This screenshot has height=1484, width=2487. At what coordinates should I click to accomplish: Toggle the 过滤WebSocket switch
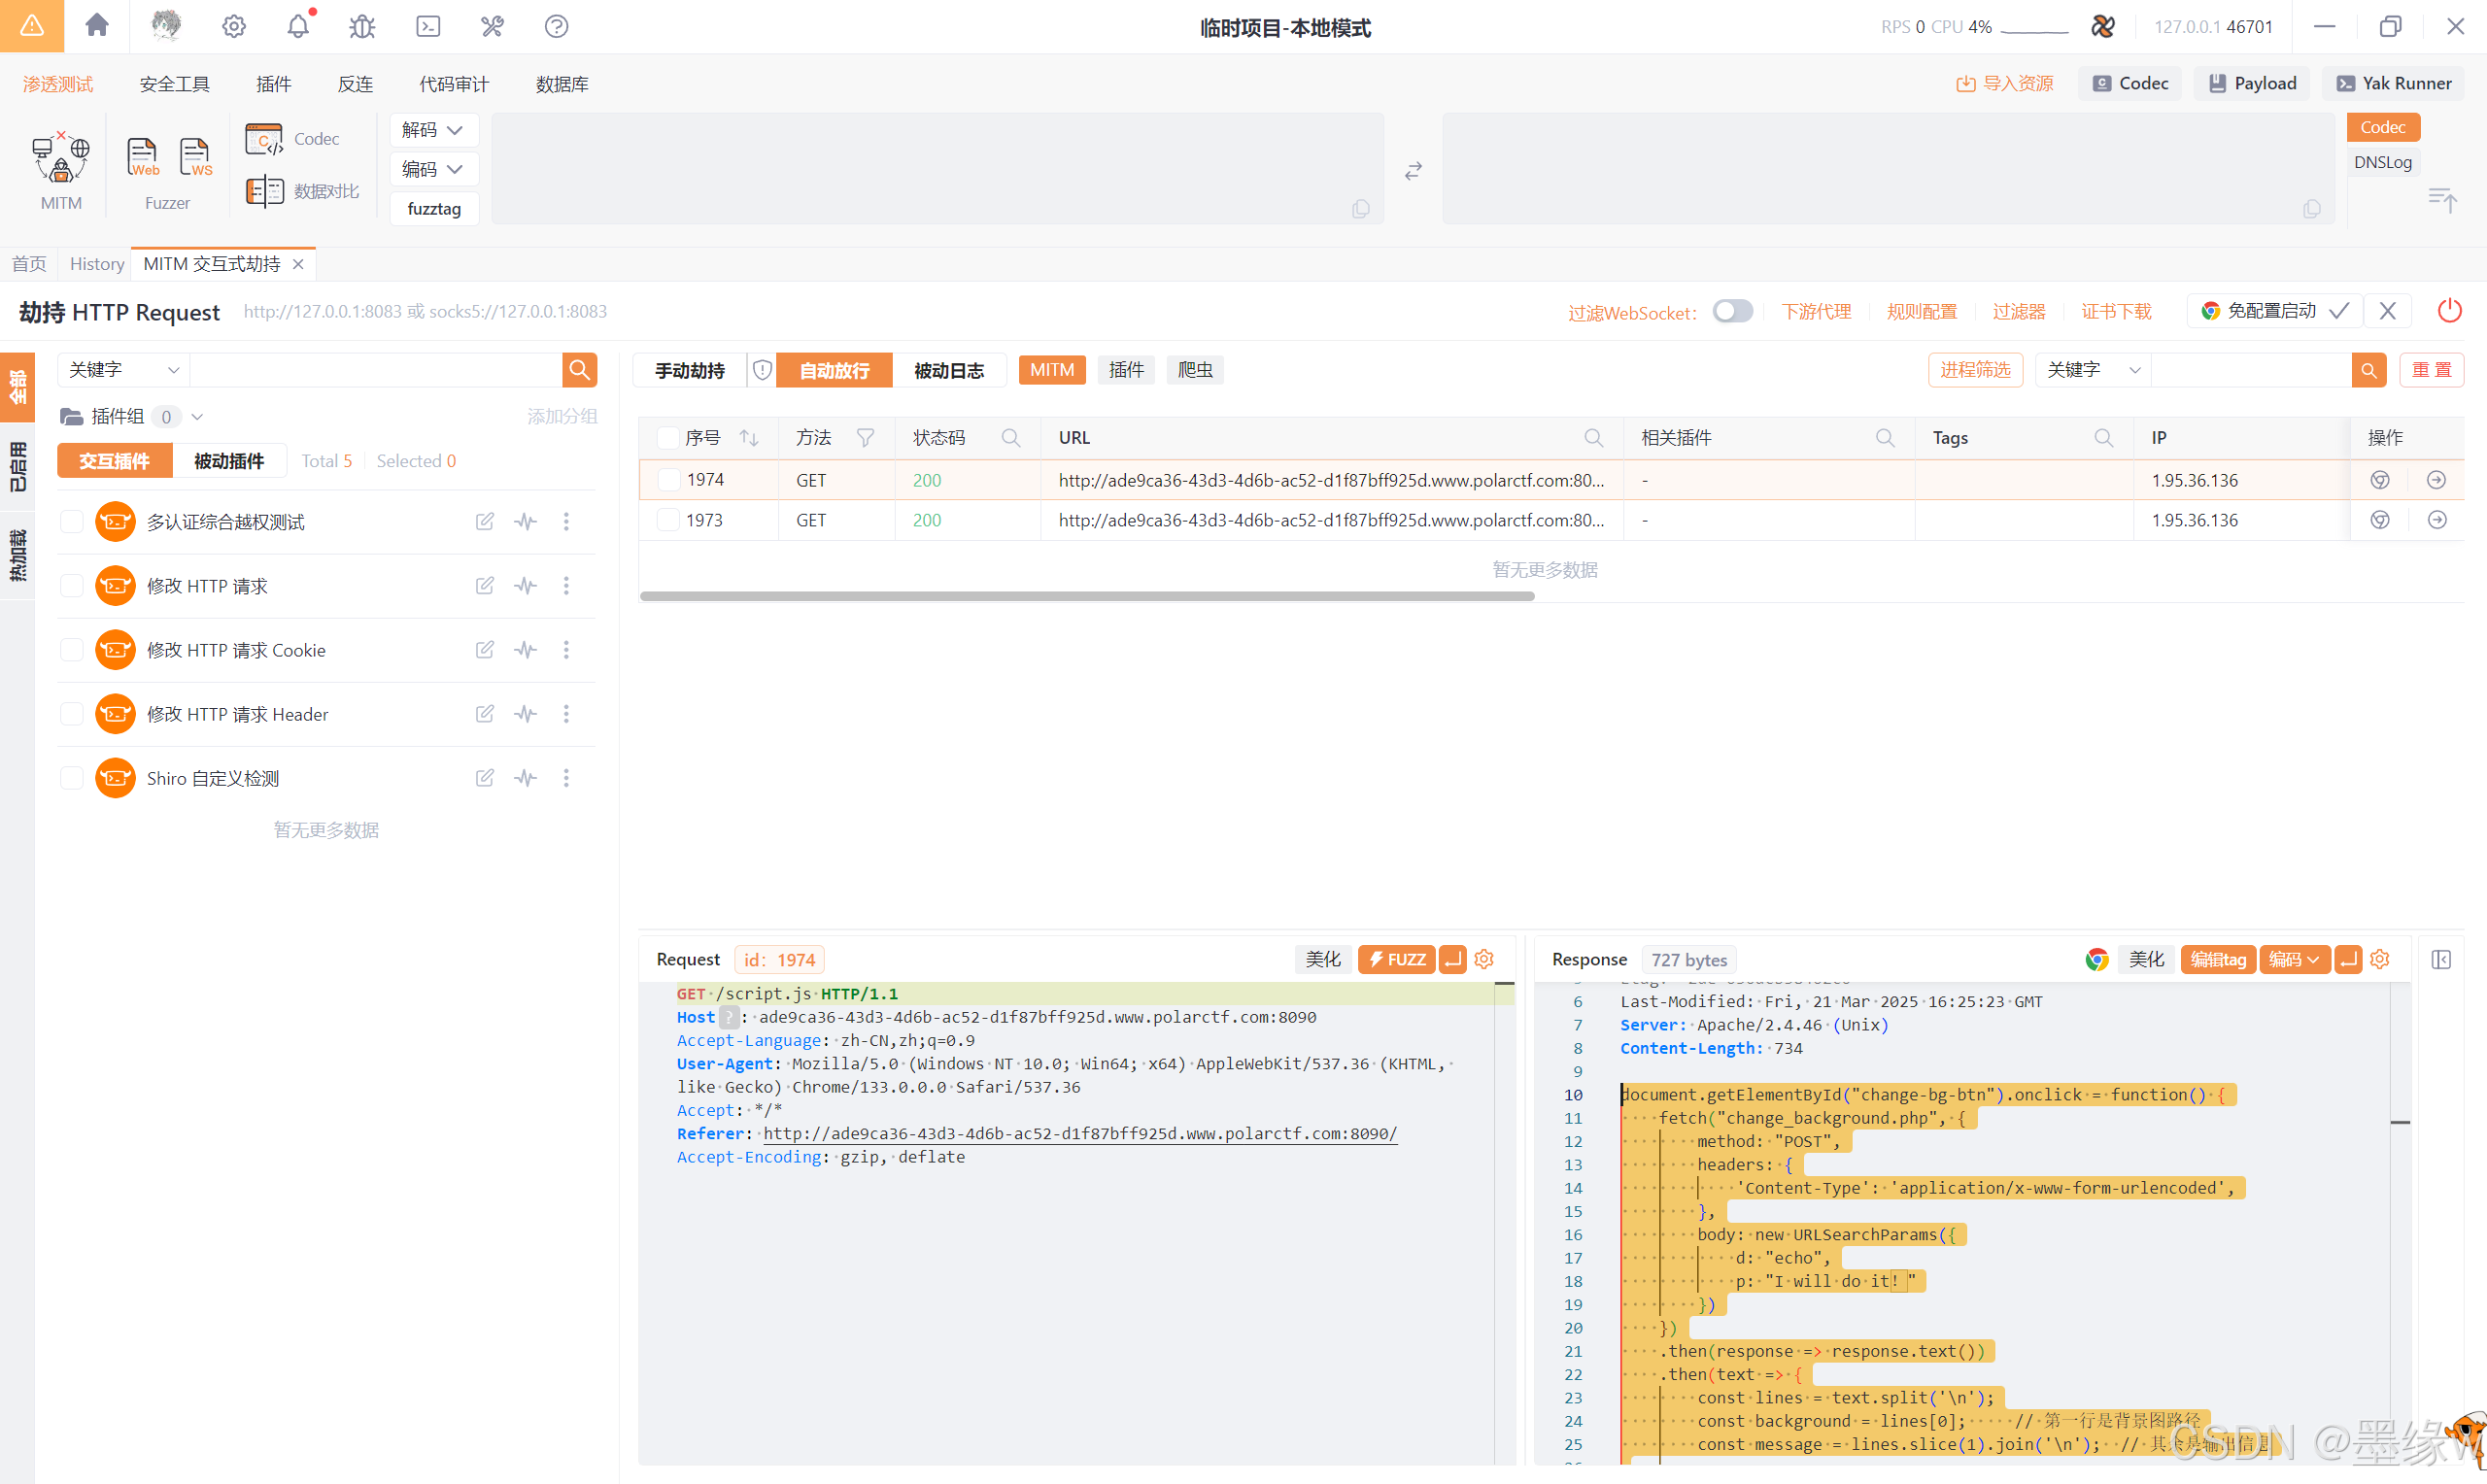1732,311
